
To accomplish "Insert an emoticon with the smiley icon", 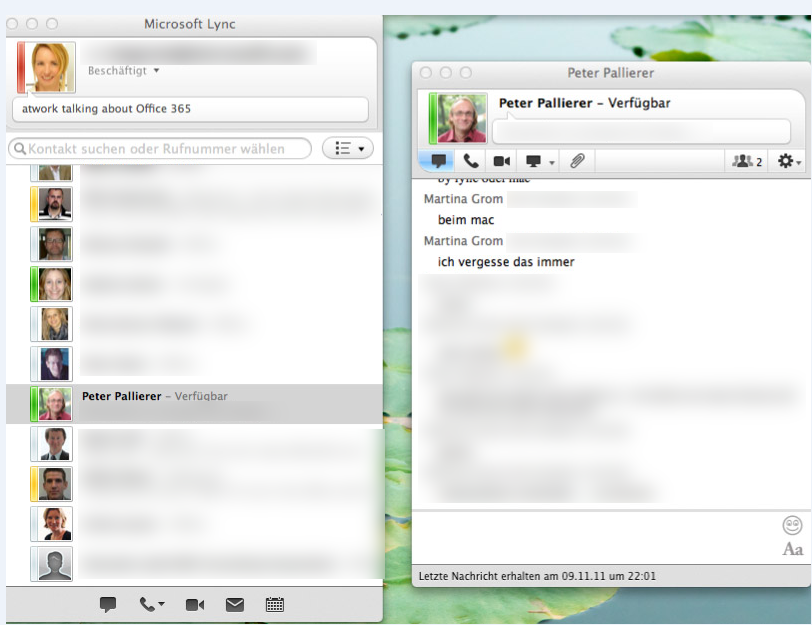I will point(792,525).
